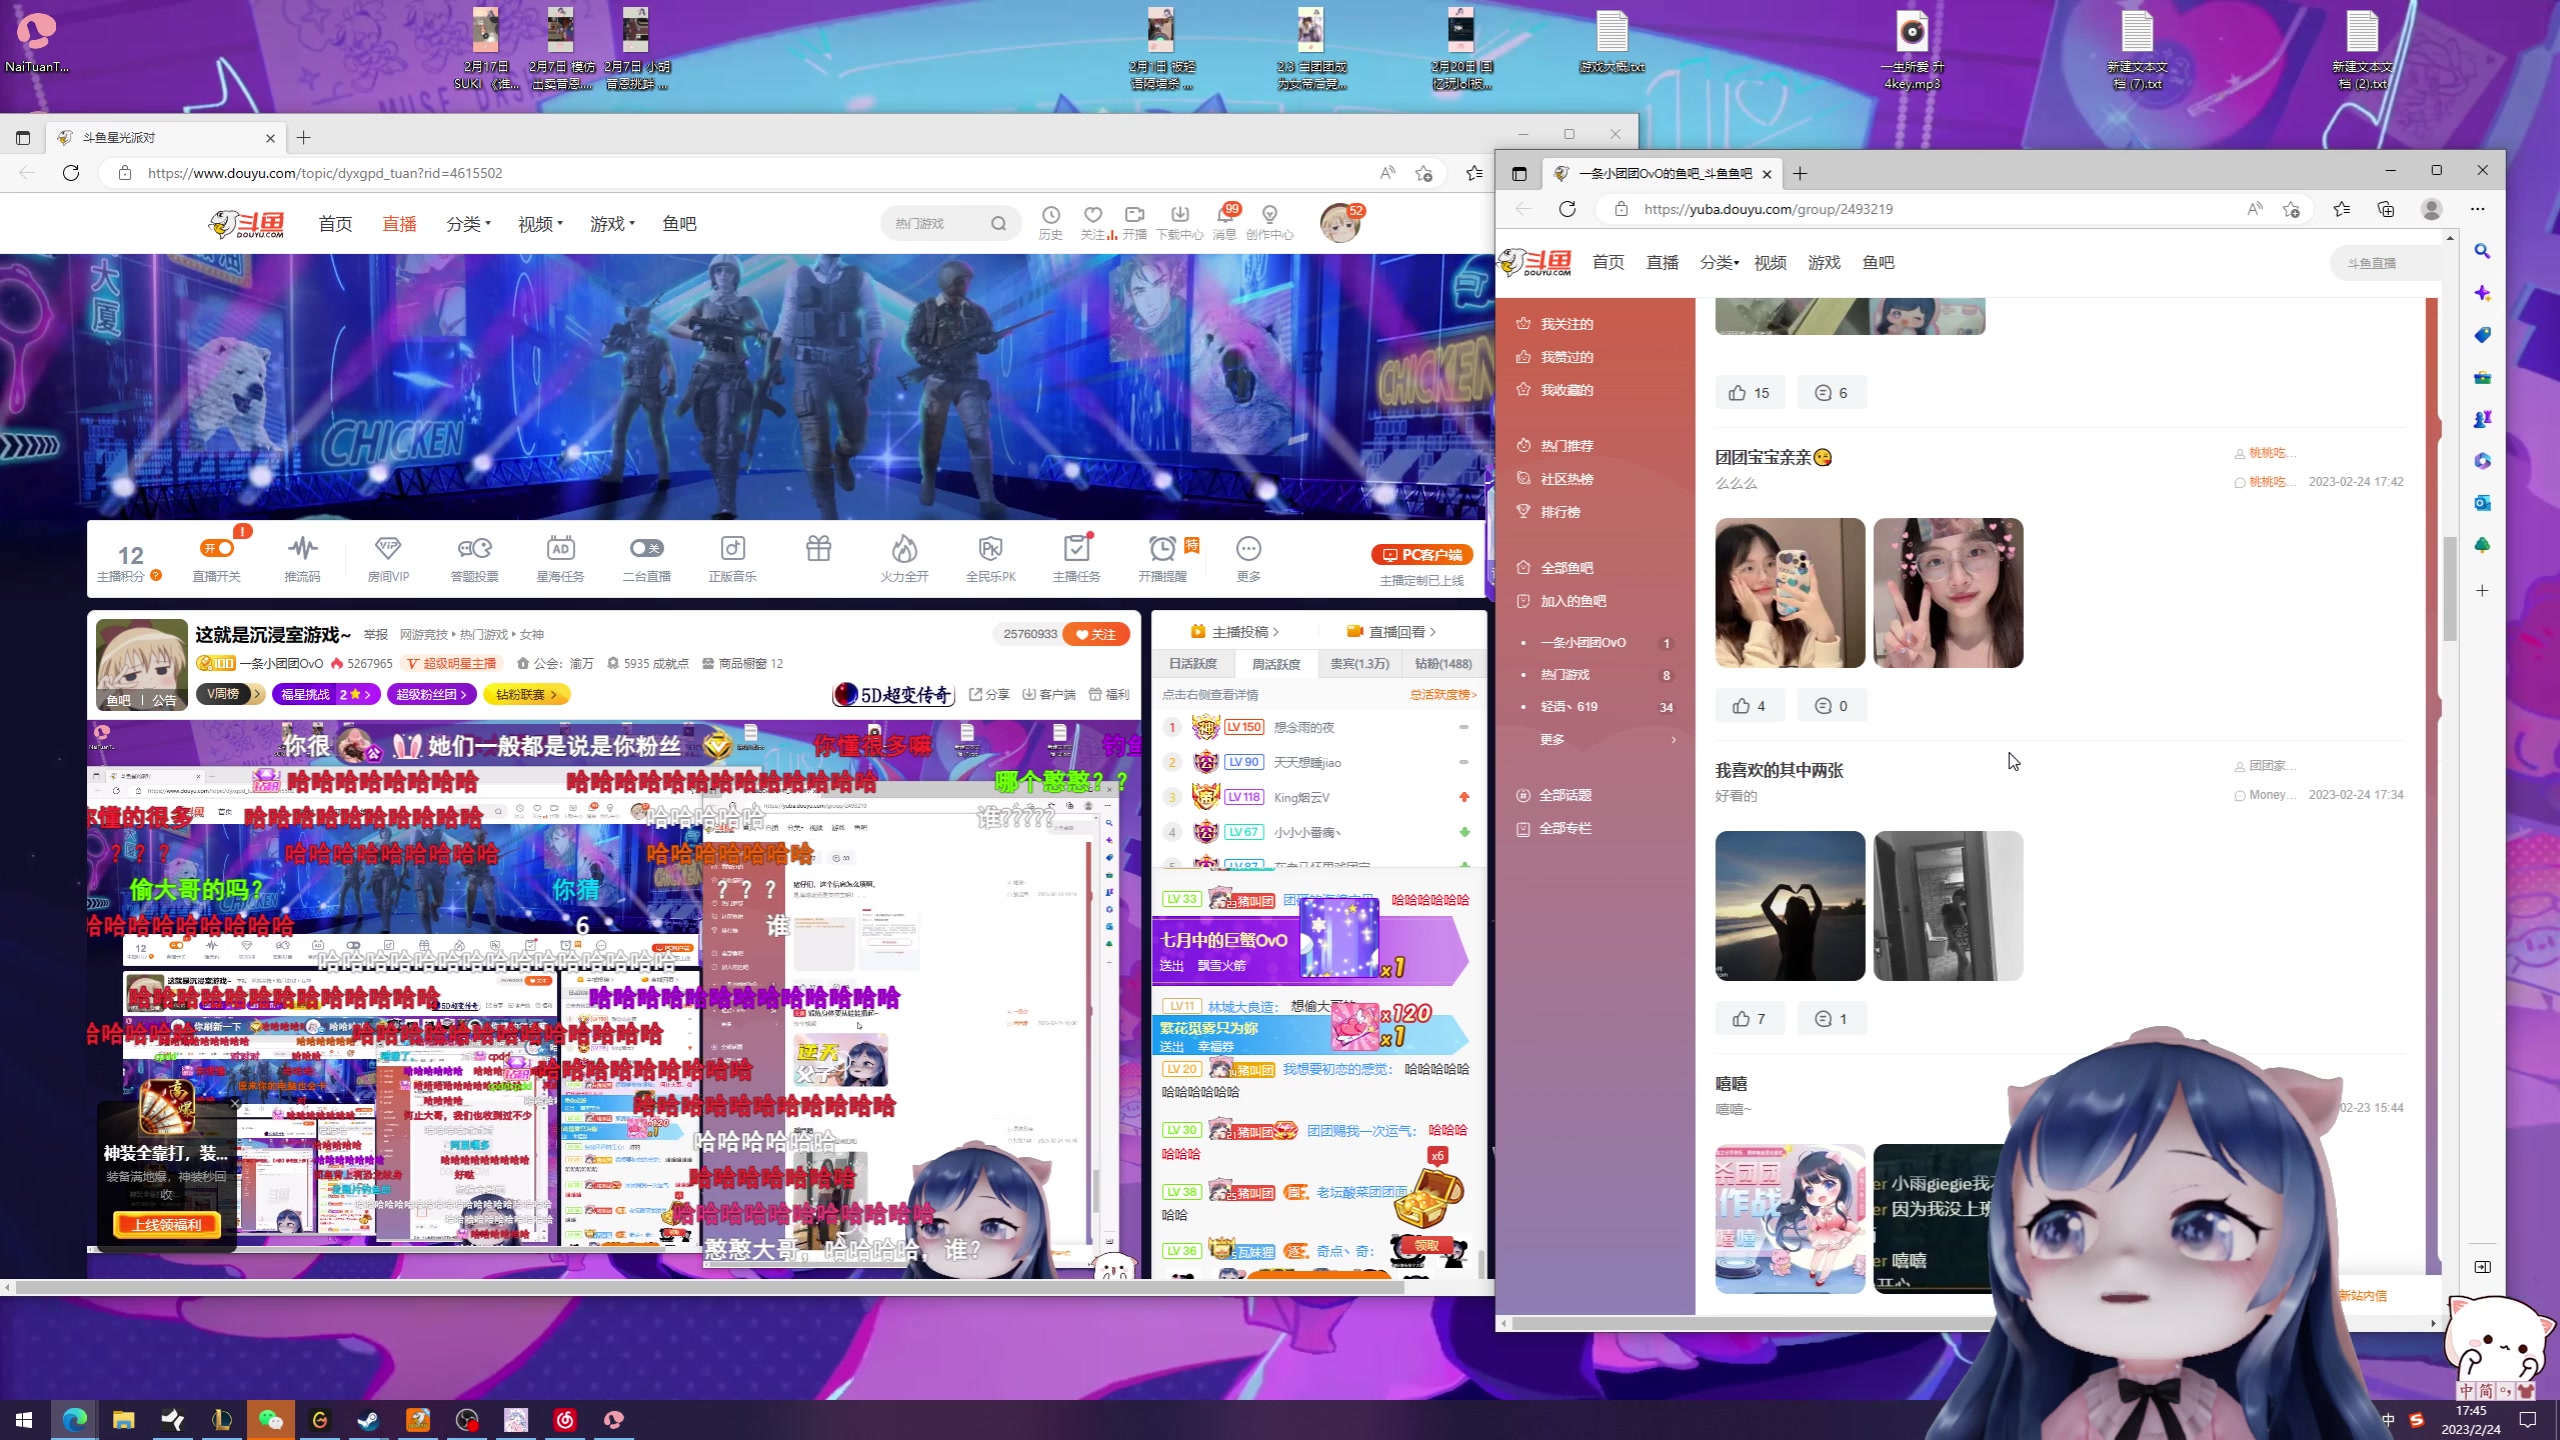Open 总活跃度榜 link
This screenshot has height=1440, width=2560.
[x=1442, y=694]
